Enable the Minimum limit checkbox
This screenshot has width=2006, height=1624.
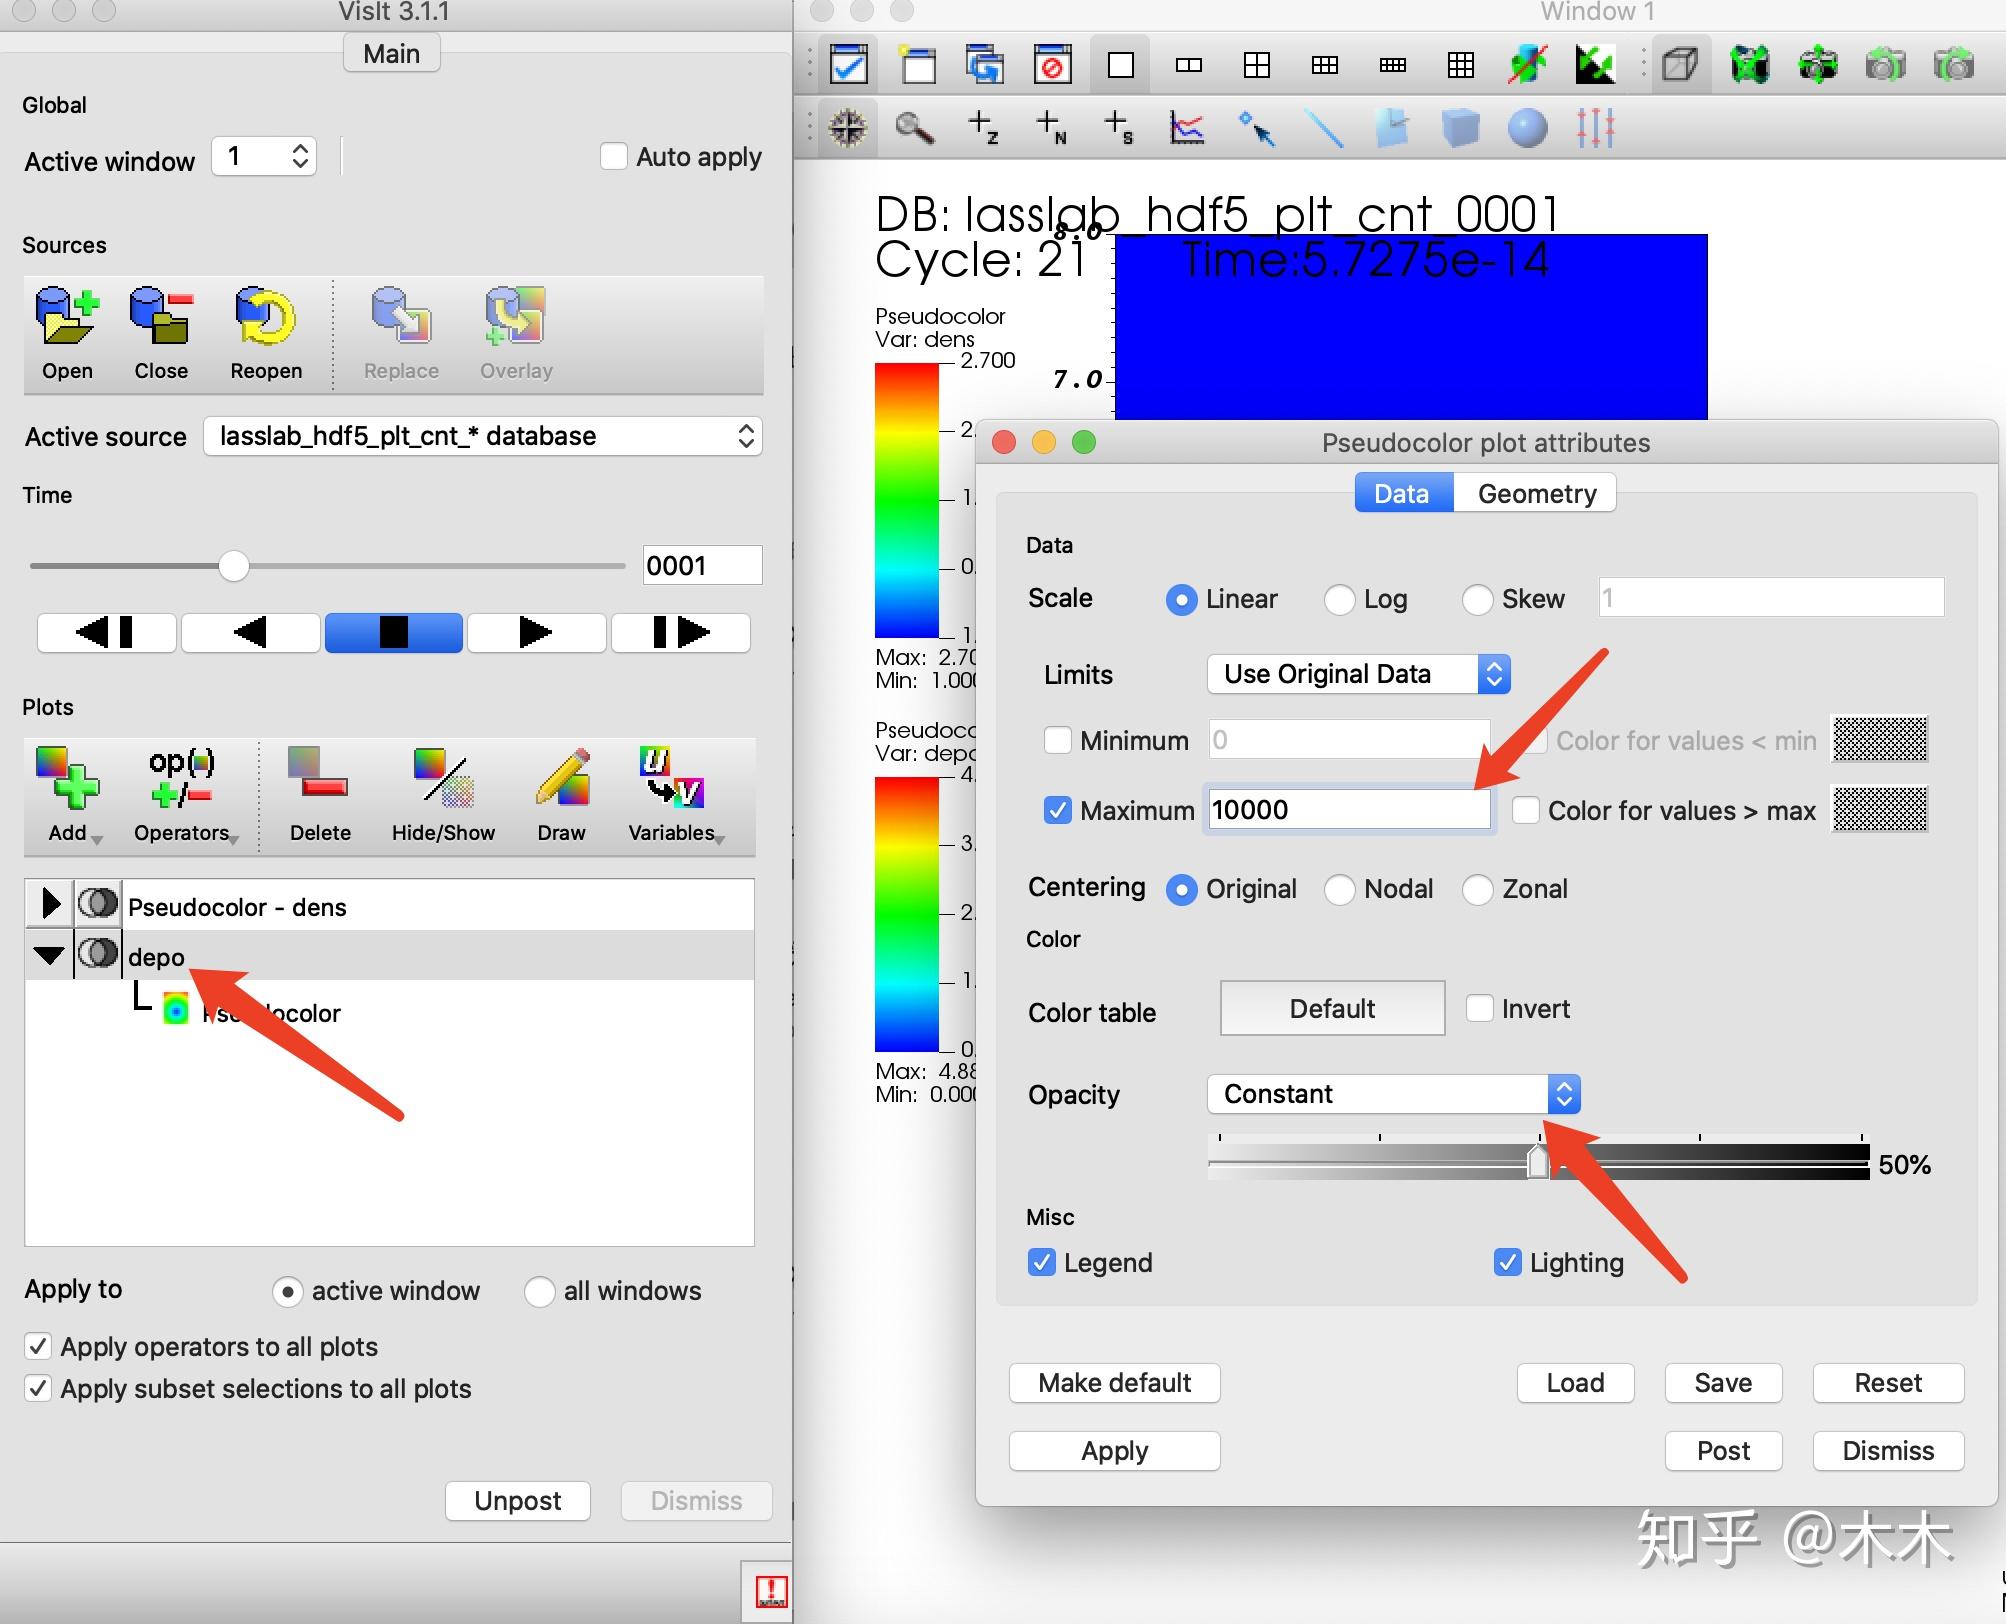[1057, 740]
